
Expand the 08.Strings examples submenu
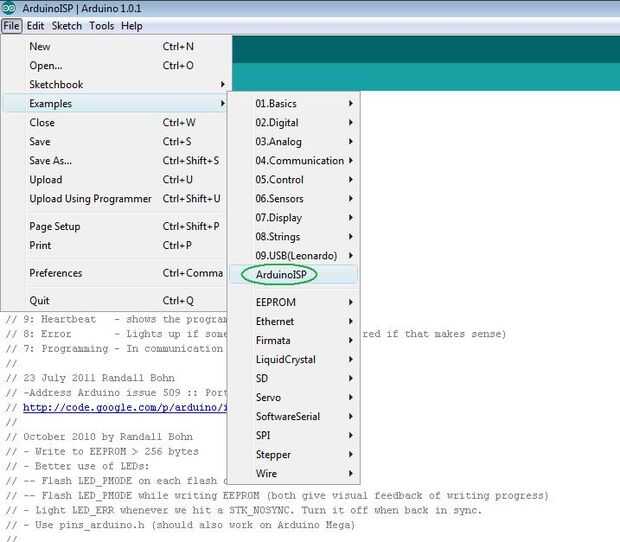294,236
